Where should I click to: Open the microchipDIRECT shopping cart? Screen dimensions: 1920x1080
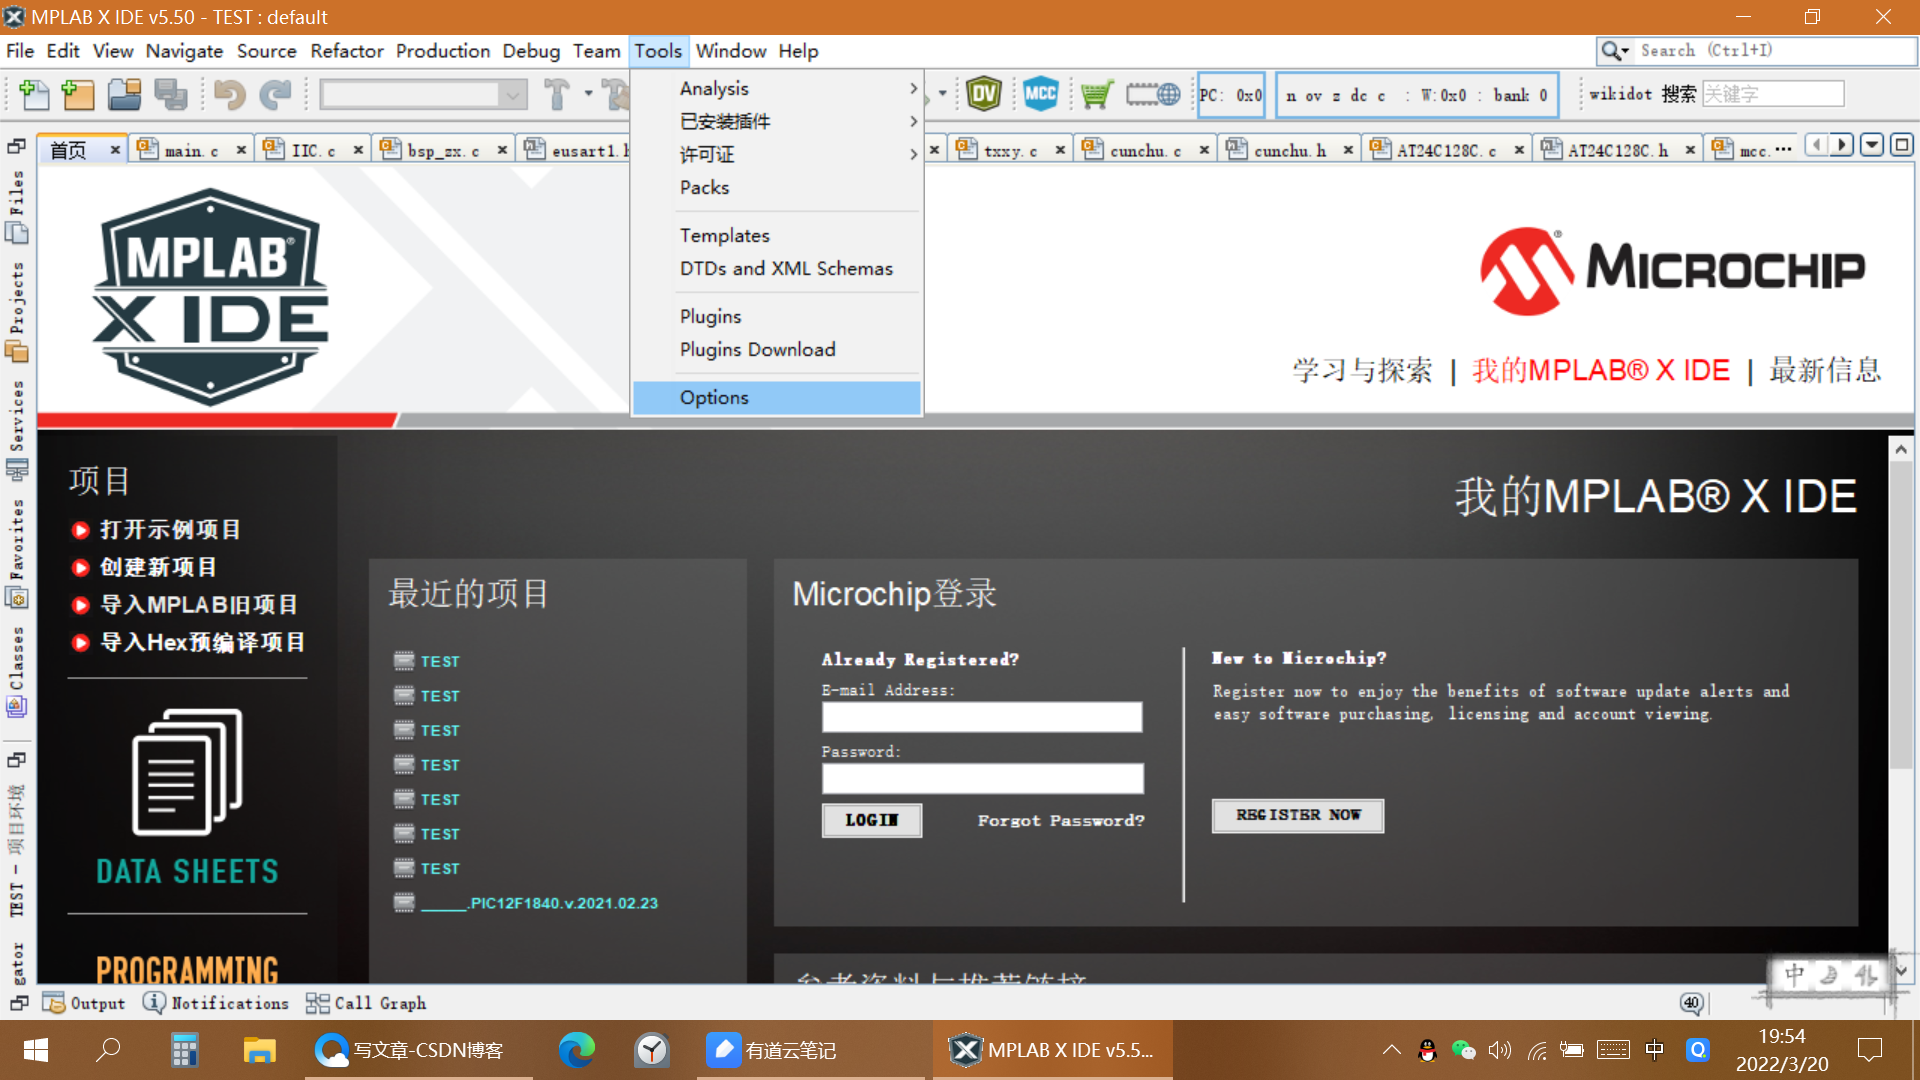[x=1096, y=93]
